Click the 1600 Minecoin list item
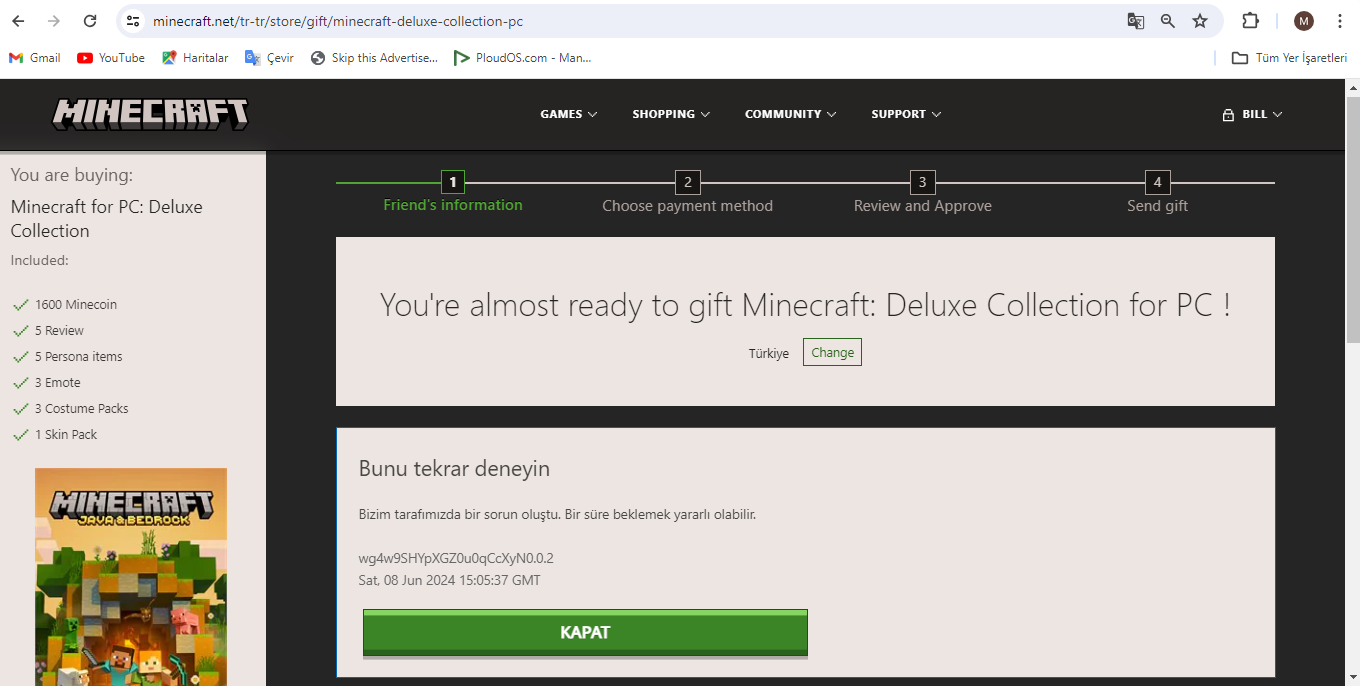The height and width of the screenshot is (686, 1360). tap(76, 304)
